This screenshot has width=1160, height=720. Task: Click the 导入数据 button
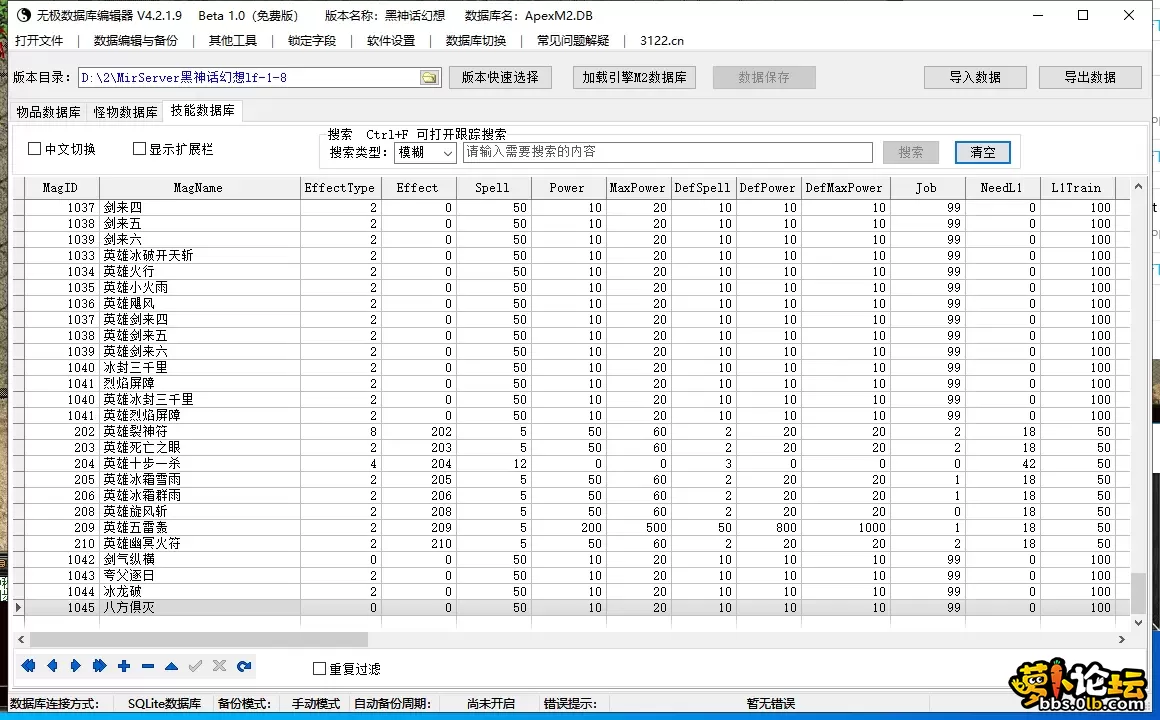(x=975, y=78)
